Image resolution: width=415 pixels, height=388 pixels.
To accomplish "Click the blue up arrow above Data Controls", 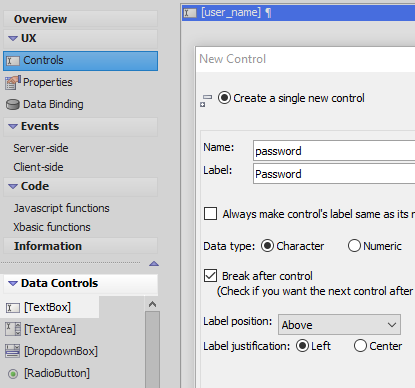I will [x=154, y=264].
